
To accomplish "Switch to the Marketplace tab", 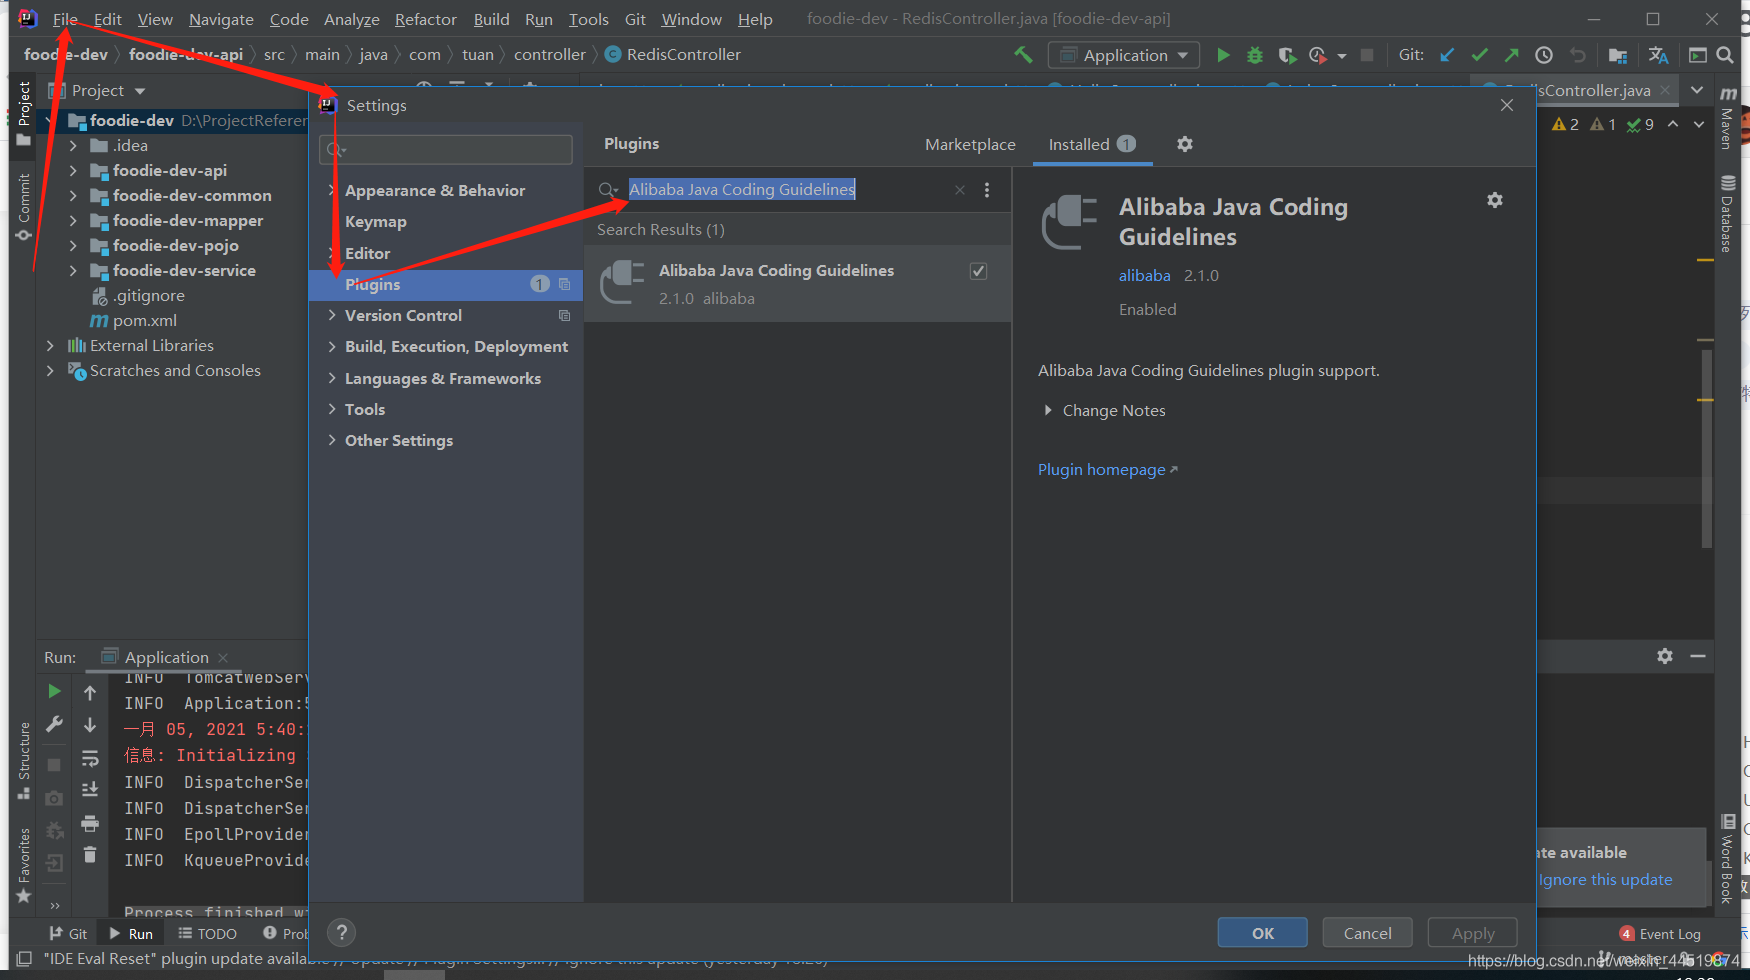I will [969, 145].
